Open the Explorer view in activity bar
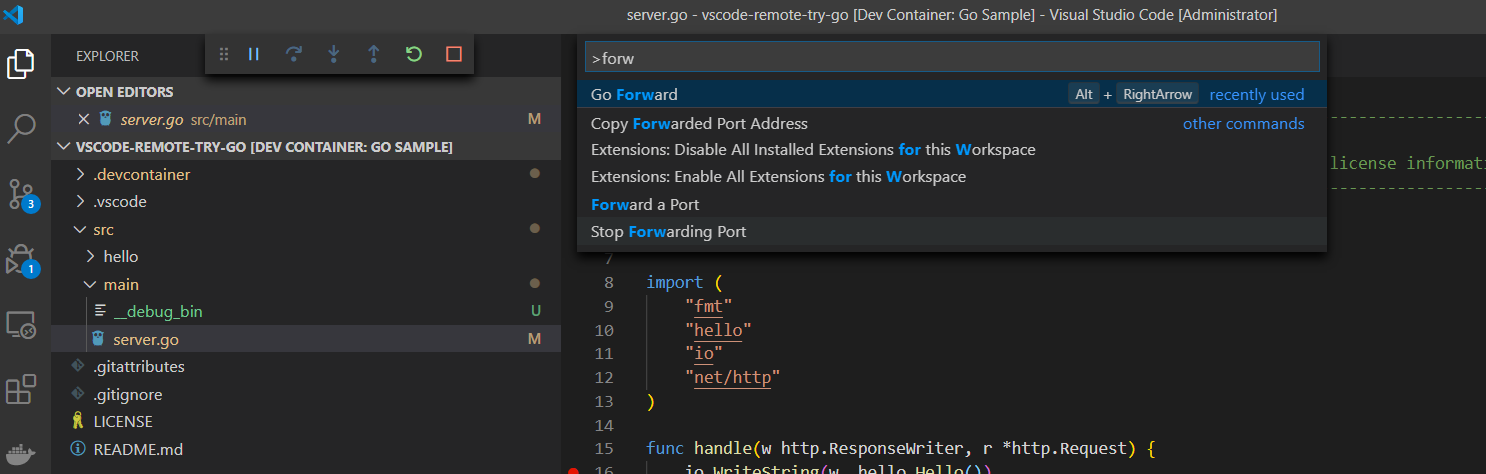 pyautogui.click(x=22, y=63)
